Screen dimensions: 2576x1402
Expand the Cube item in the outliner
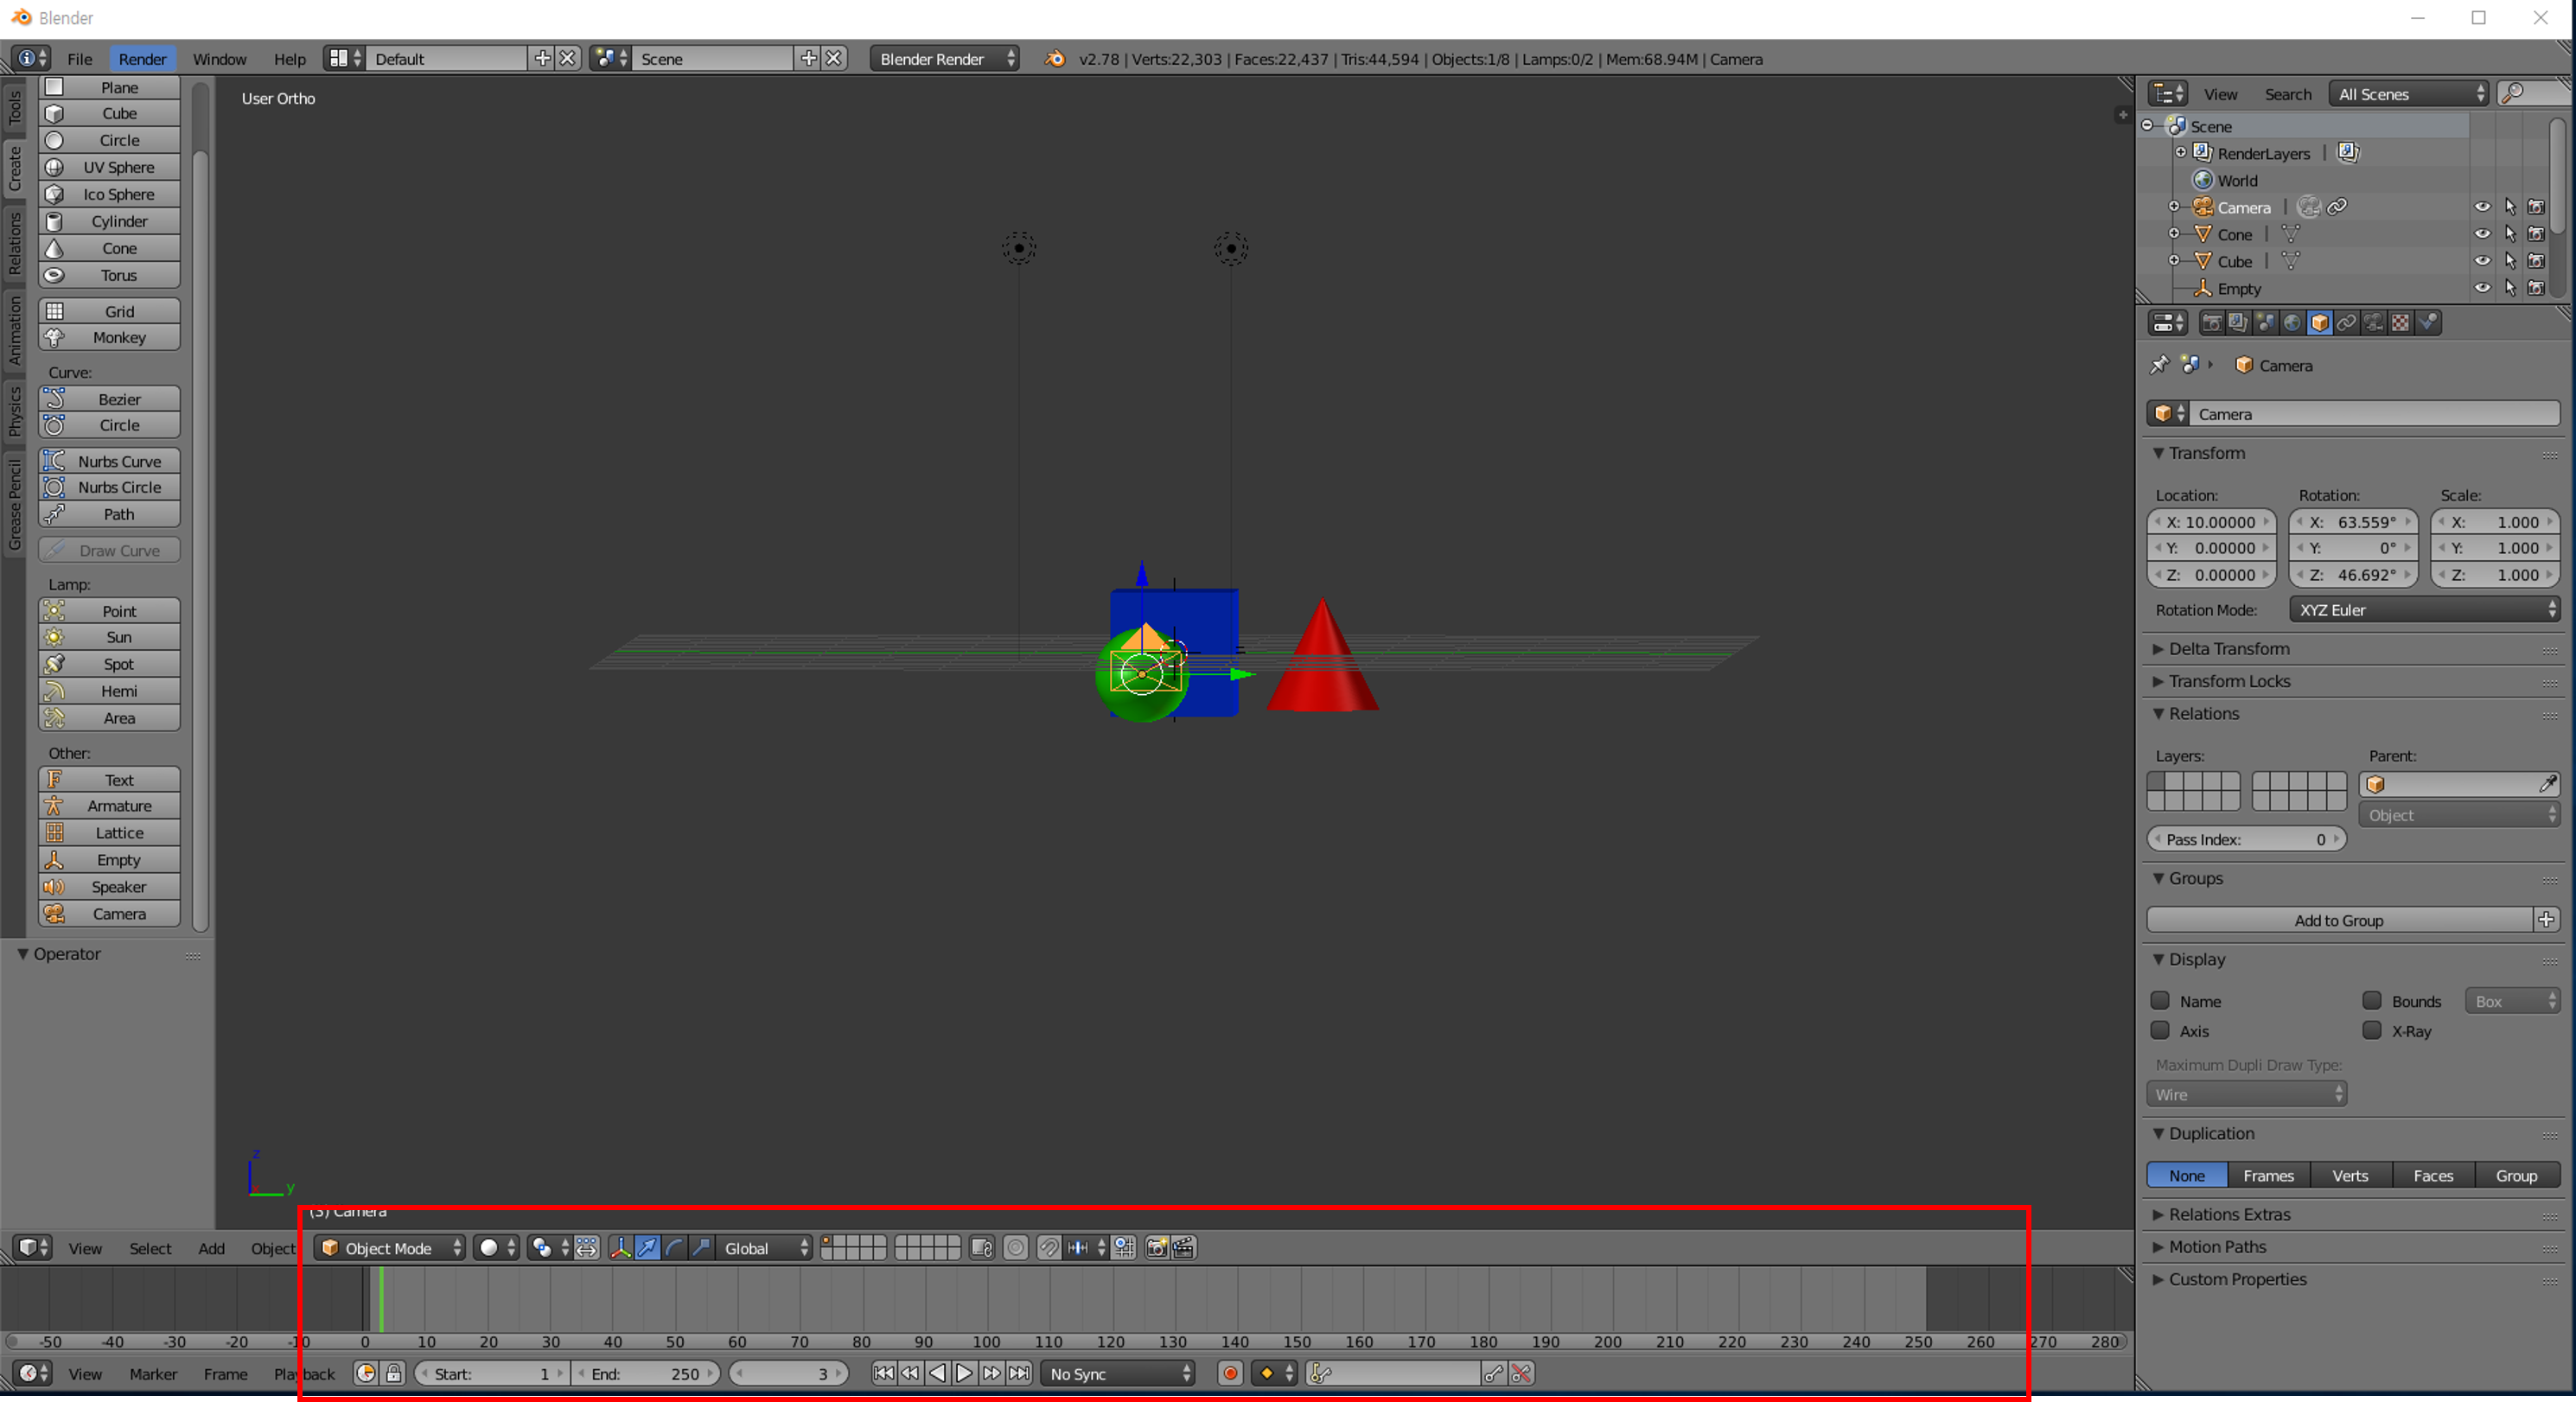coord(2174,261)
